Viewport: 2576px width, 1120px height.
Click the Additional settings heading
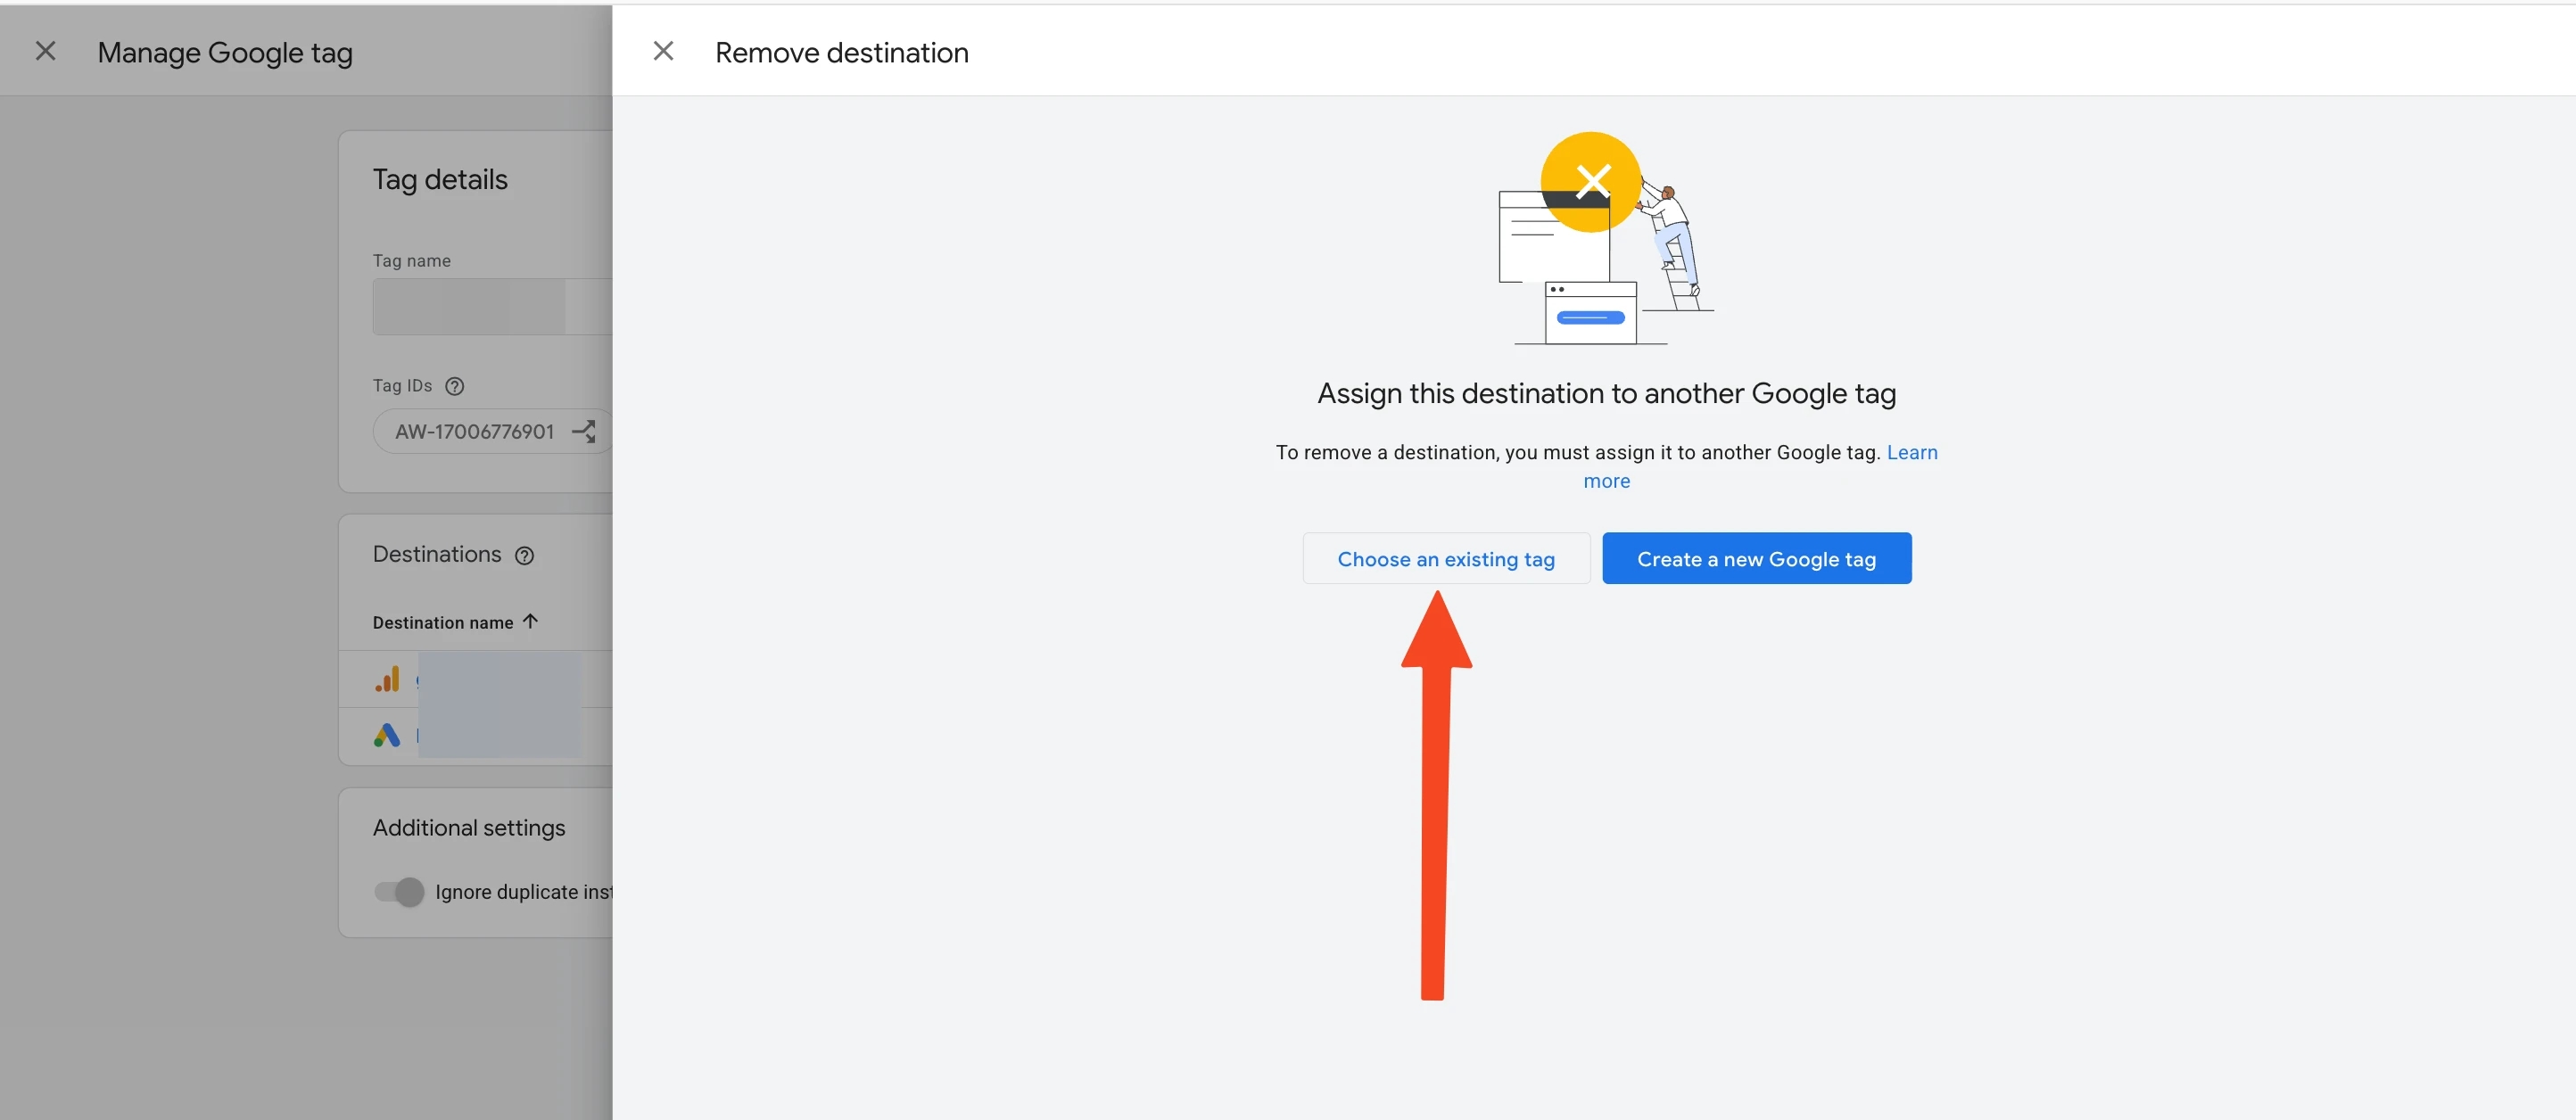(469, 828)
